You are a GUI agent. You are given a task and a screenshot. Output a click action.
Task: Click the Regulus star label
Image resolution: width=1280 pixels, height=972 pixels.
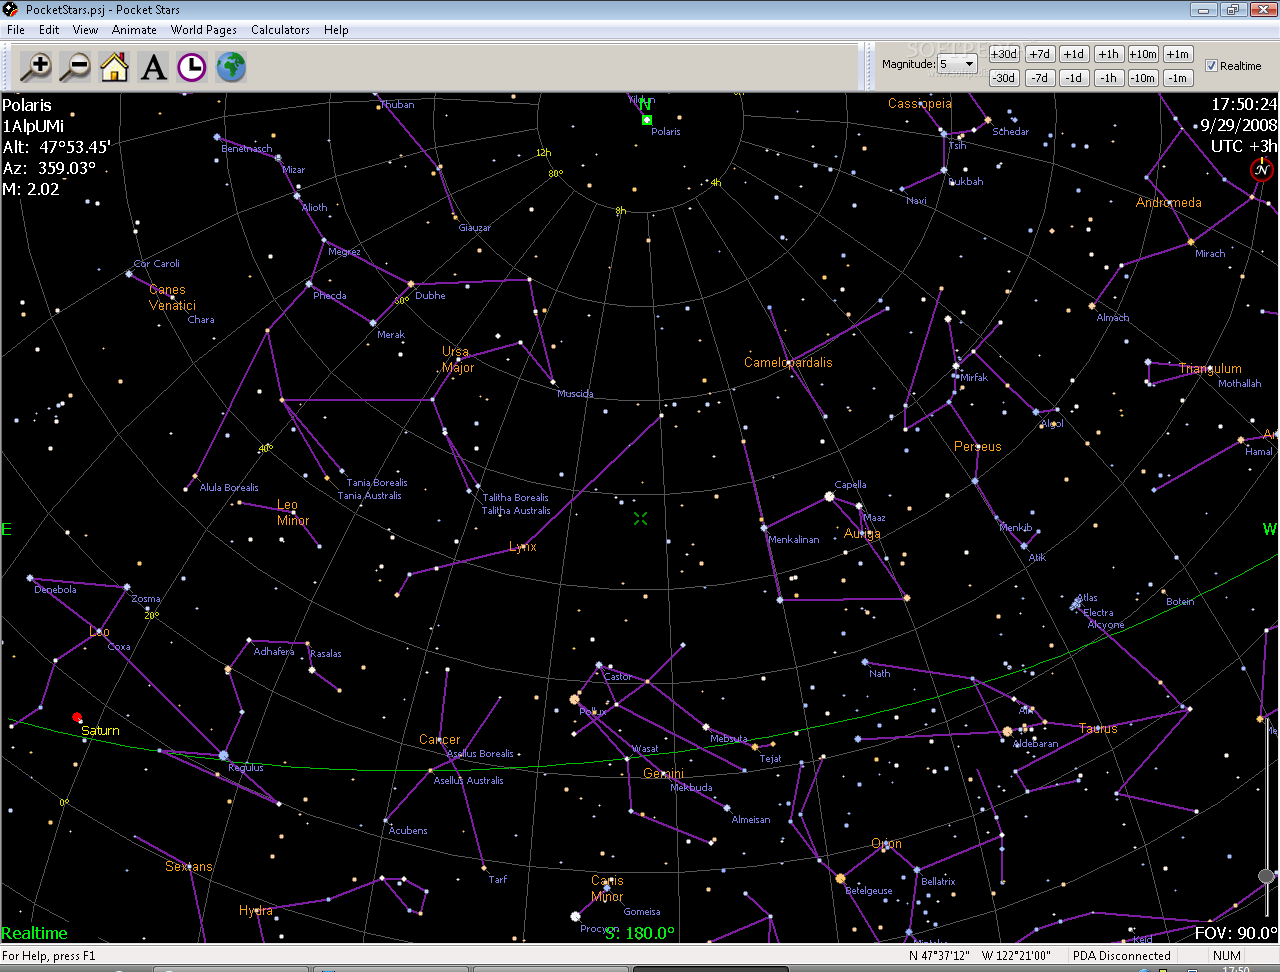coord(246,768)
